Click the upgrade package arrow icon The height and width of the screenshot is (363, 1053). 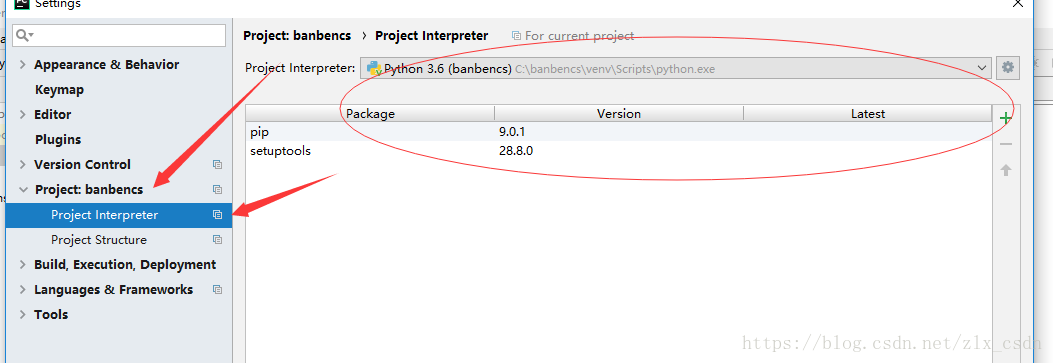[x=1005, y=170]
